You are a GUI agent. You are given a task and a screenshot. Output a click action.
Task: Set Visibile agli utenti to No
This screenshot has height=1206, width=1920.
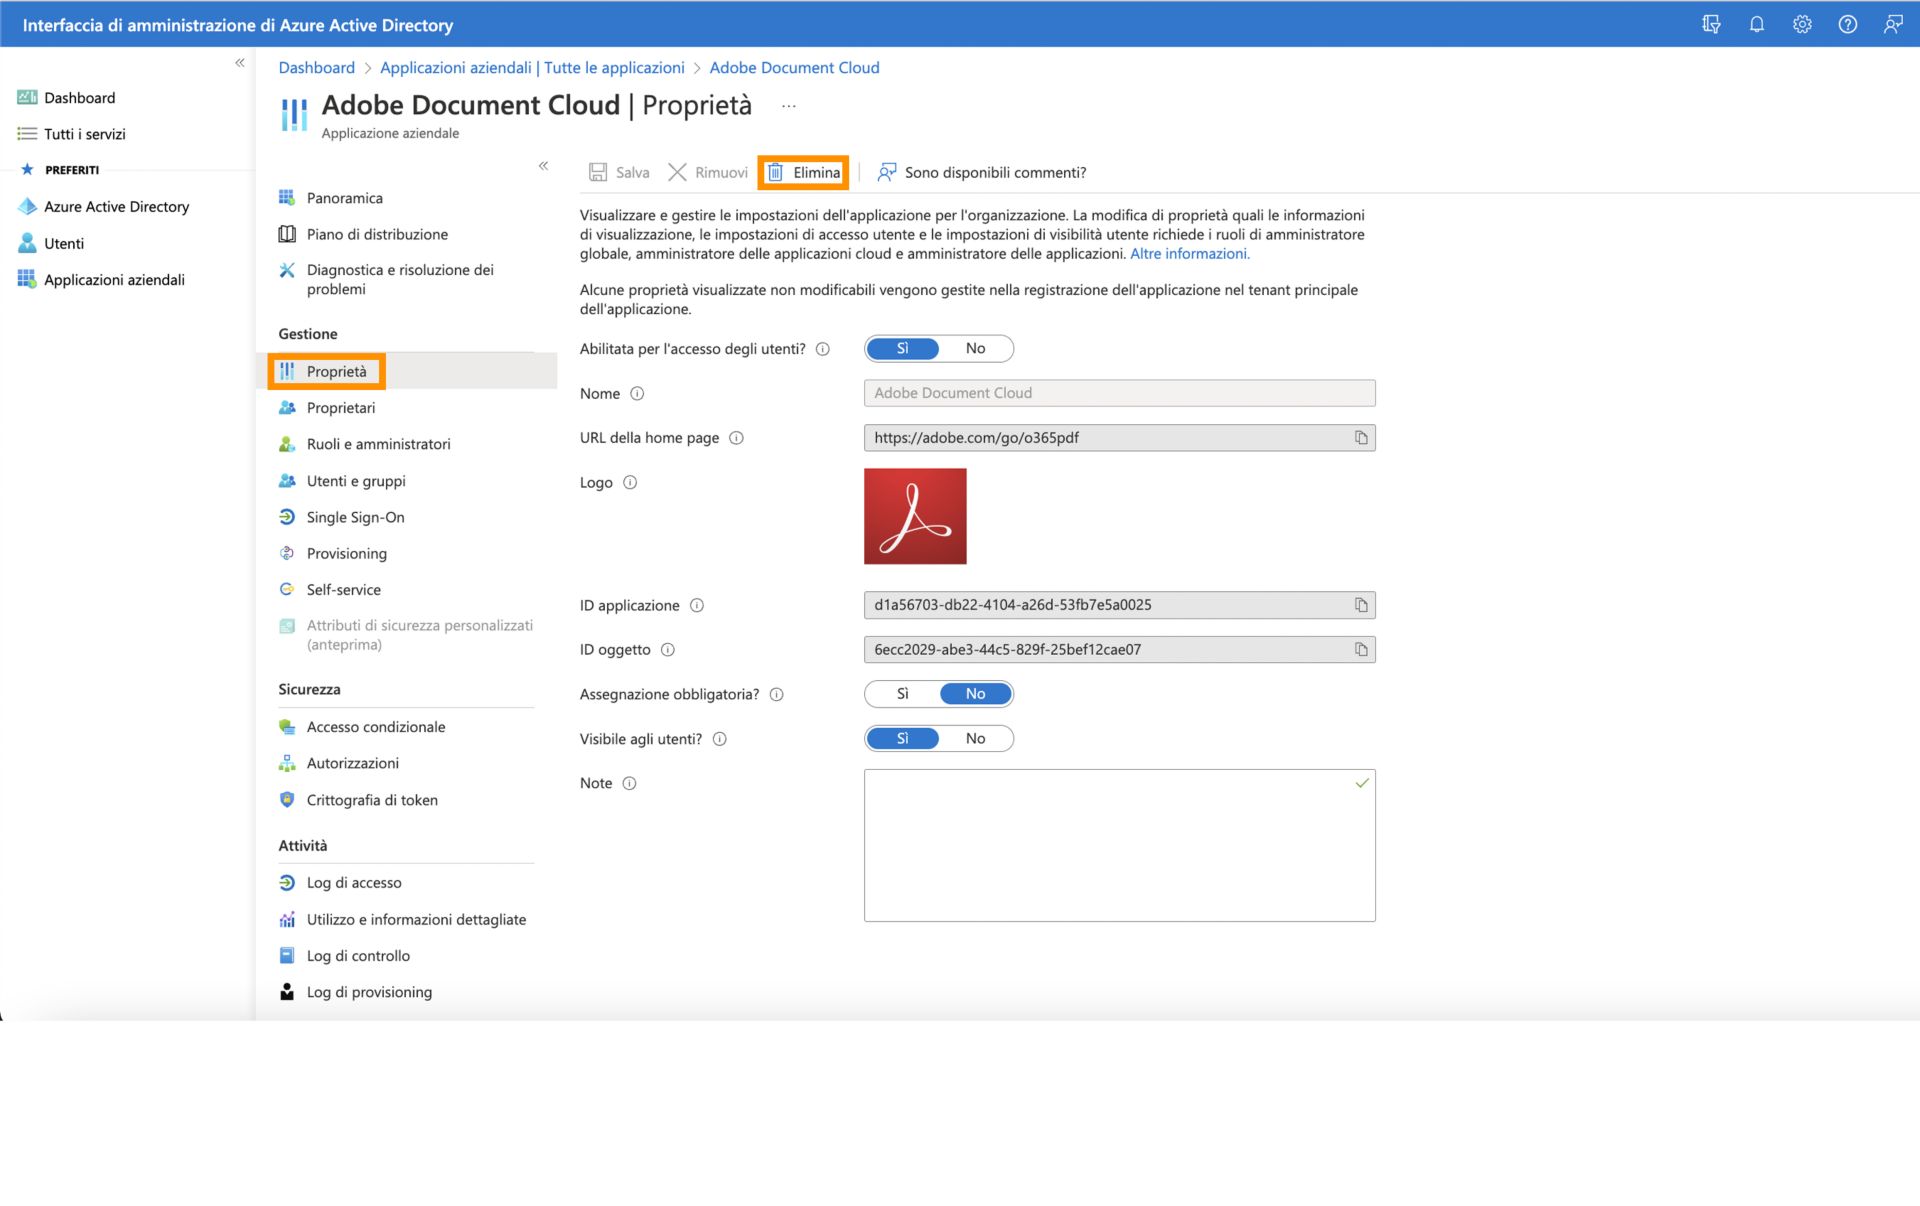point(975,739)
